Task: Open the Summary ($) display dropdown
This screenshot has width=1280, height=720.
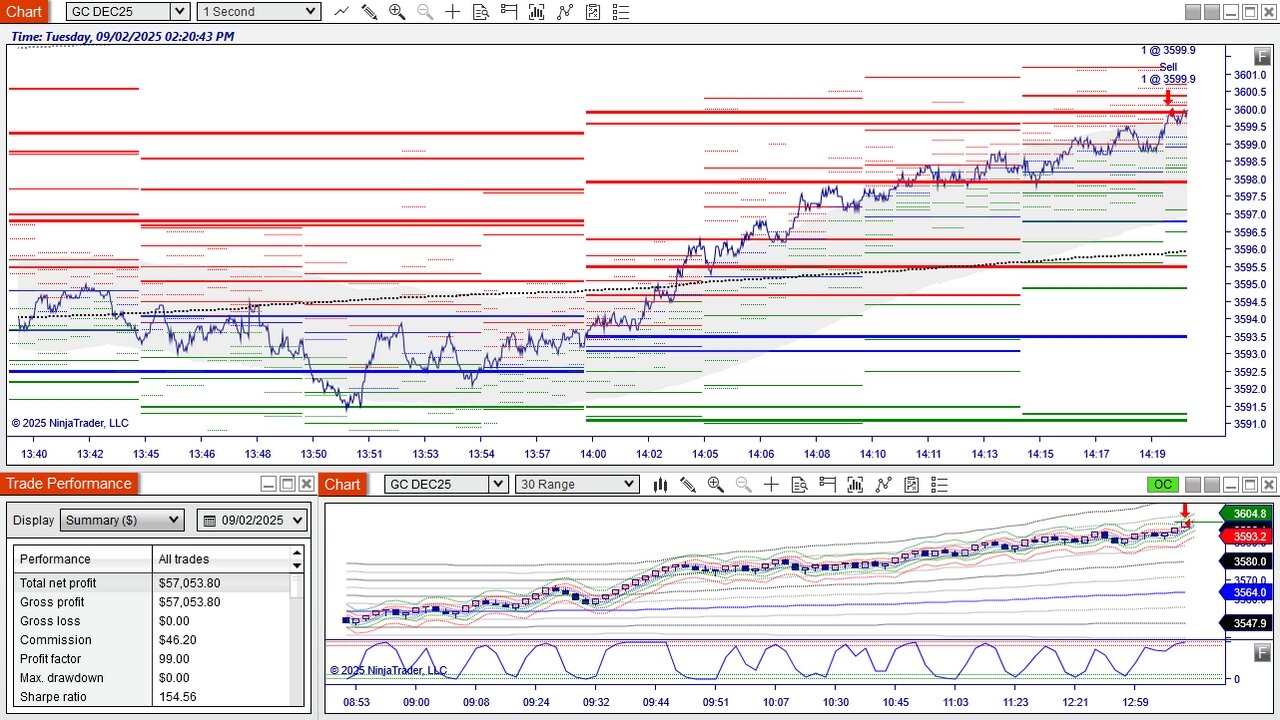Action: pyautogui.click(x=122, y=520)
